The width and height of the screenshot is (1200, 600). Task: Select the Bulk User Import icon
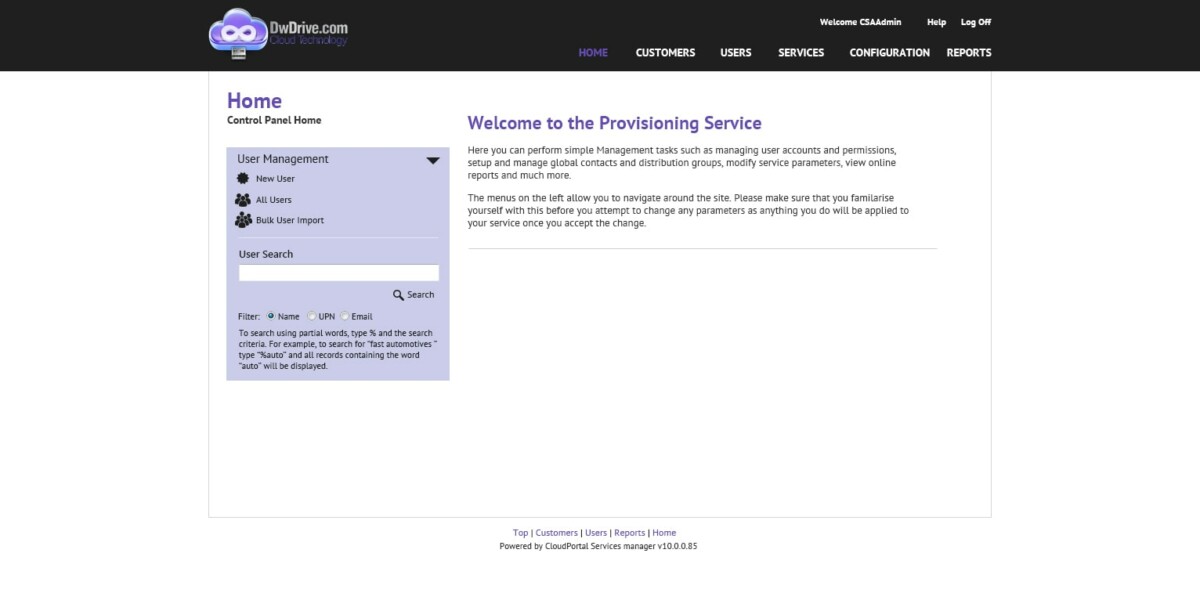click(242, 220)
